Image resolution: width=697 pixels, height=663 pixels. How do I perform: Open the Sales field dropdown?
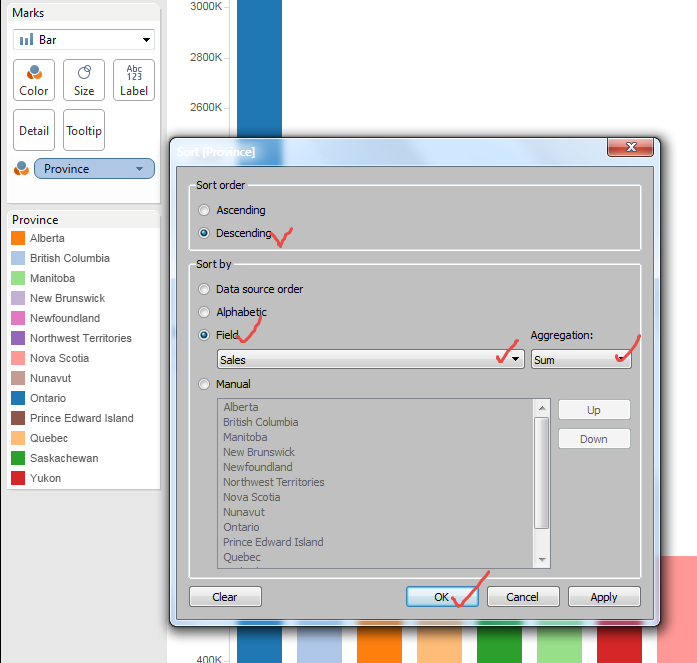[x=371, y=359]
